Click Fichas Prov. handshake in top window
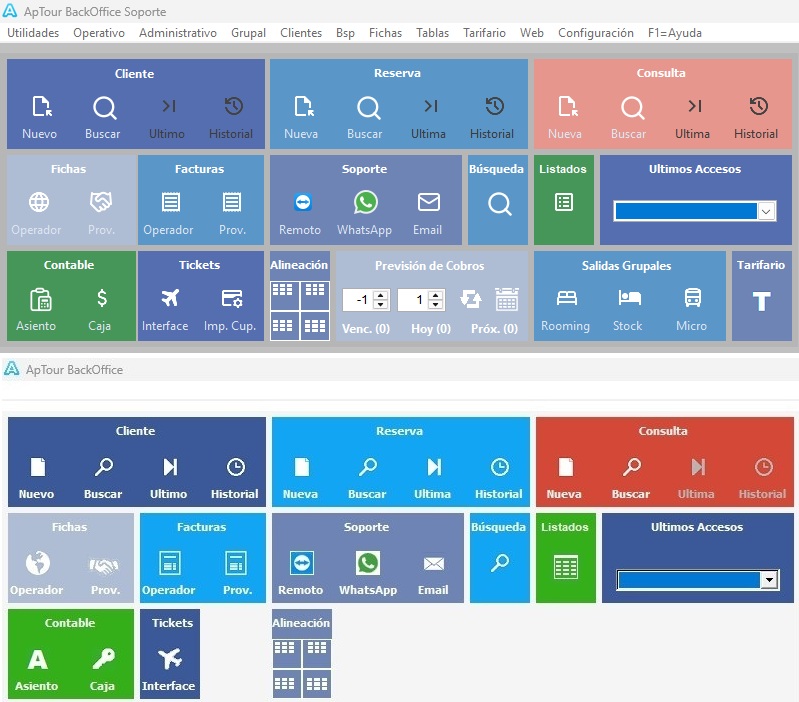The image size is (799, 702). [x=101, y=202]
